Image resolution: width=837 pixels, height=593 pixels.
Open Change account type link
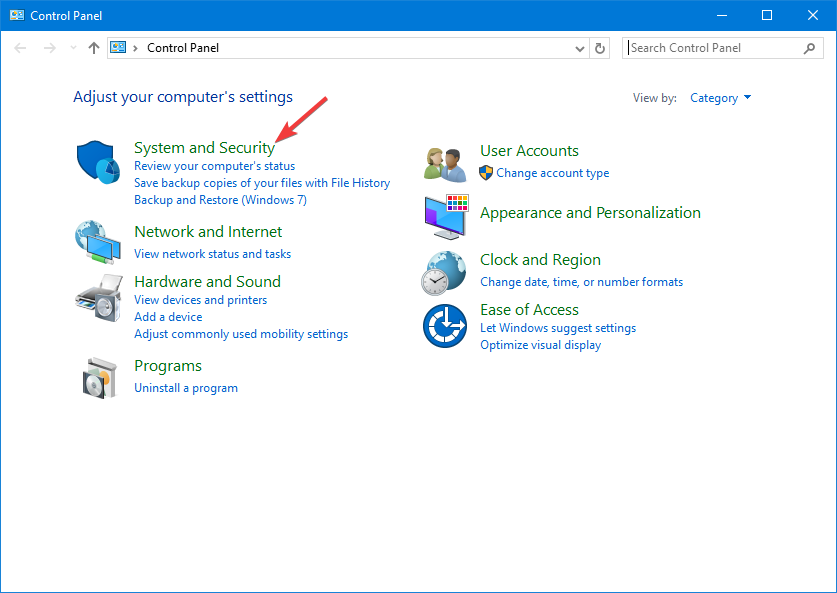click(x=552, y=173)
